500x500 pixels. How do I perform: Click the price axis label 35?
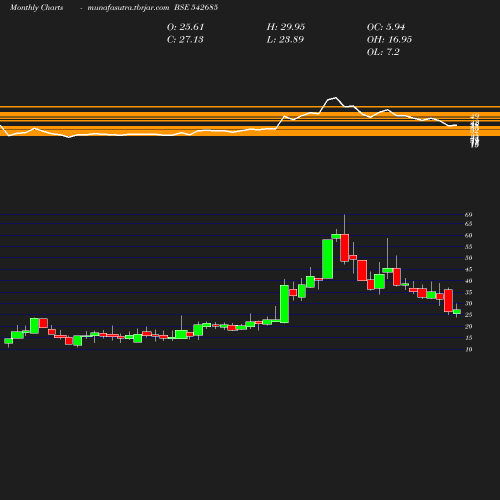tap(469, 292)
